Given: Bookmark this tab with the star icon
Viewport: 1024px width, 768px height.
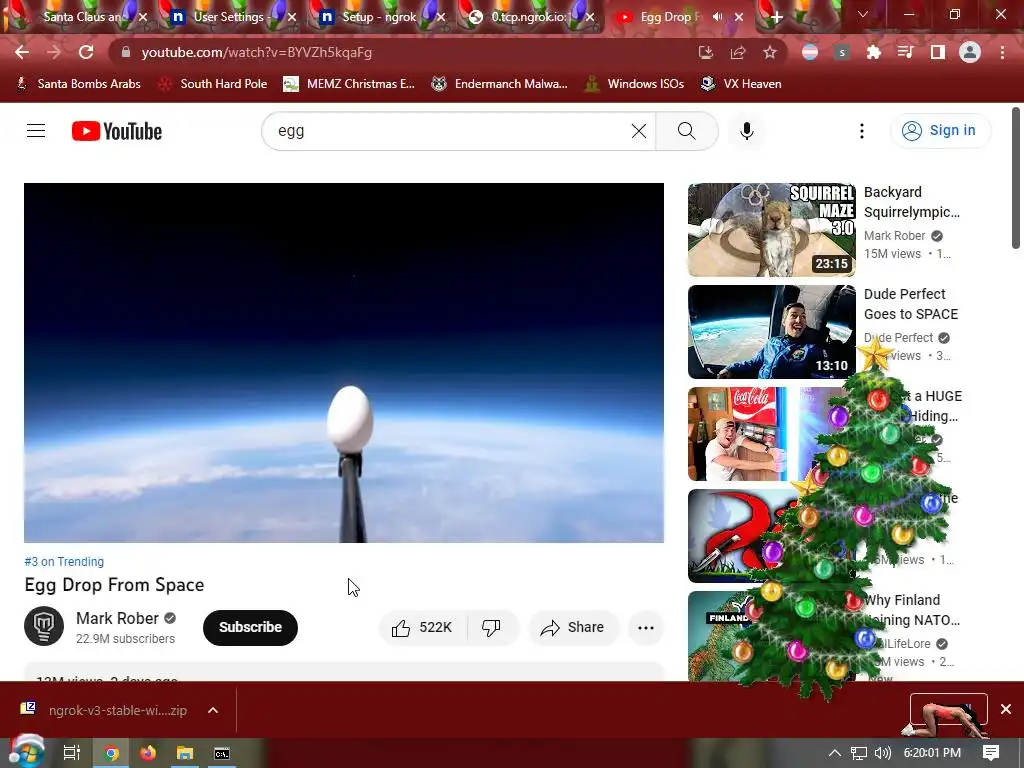Looking at the screenshot, I should (770, 52).
